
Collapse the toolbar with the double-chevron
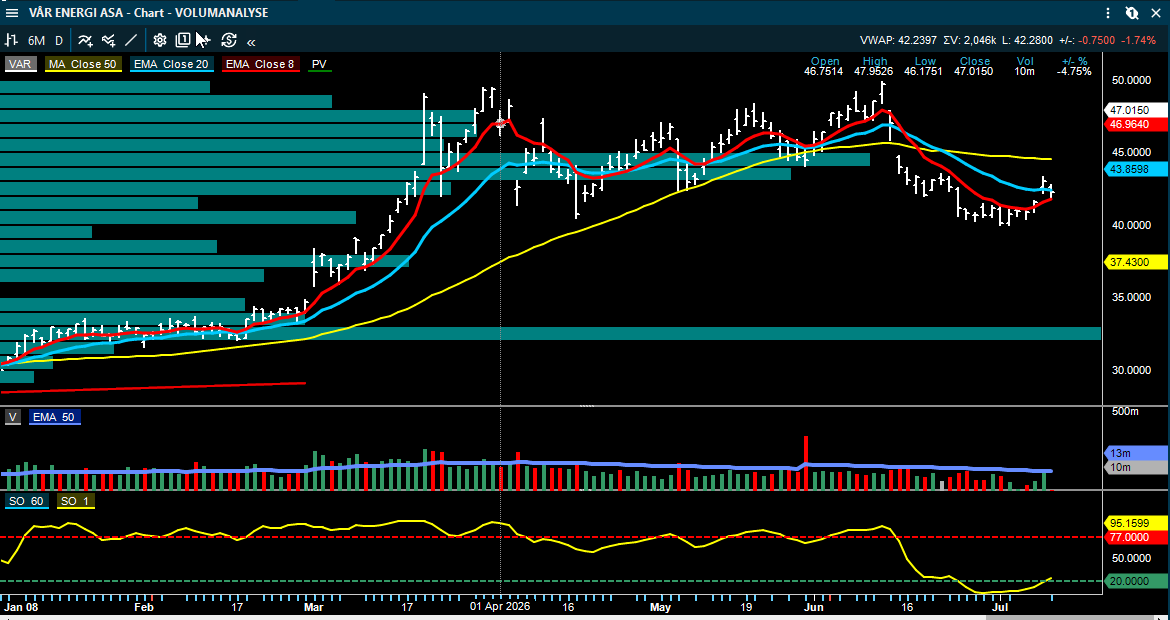(x=251, y=42)
